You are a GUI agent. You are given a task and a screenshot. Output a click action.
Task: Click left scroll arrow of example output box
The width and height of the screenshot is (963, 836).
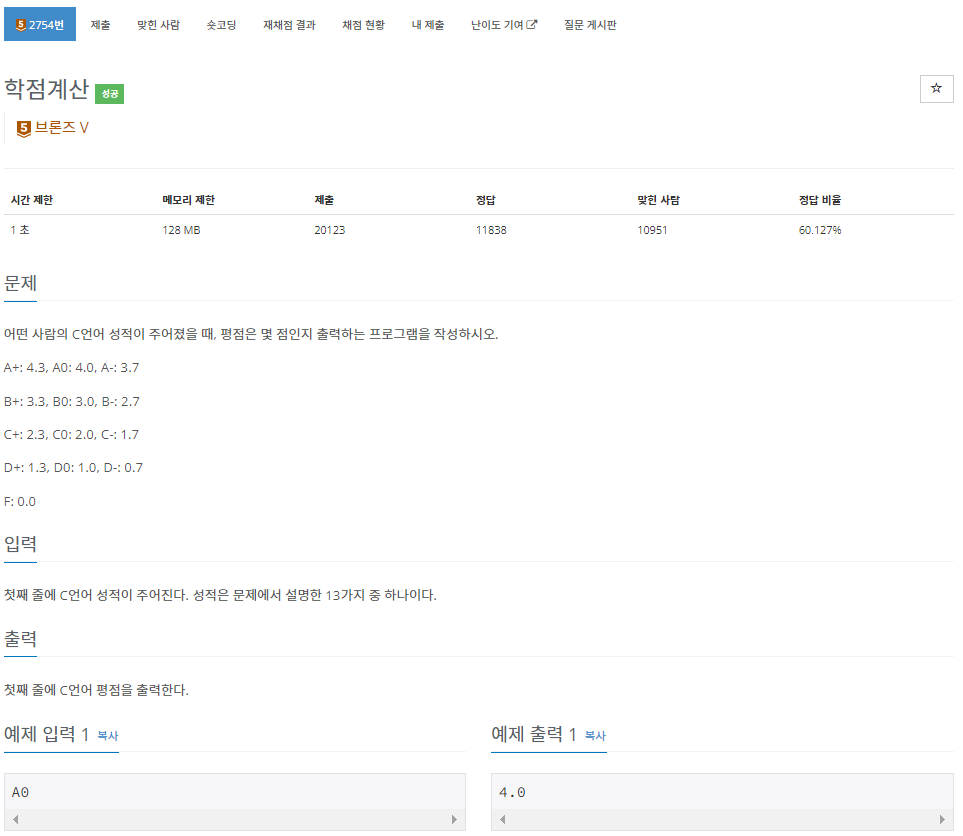(502, 819)
